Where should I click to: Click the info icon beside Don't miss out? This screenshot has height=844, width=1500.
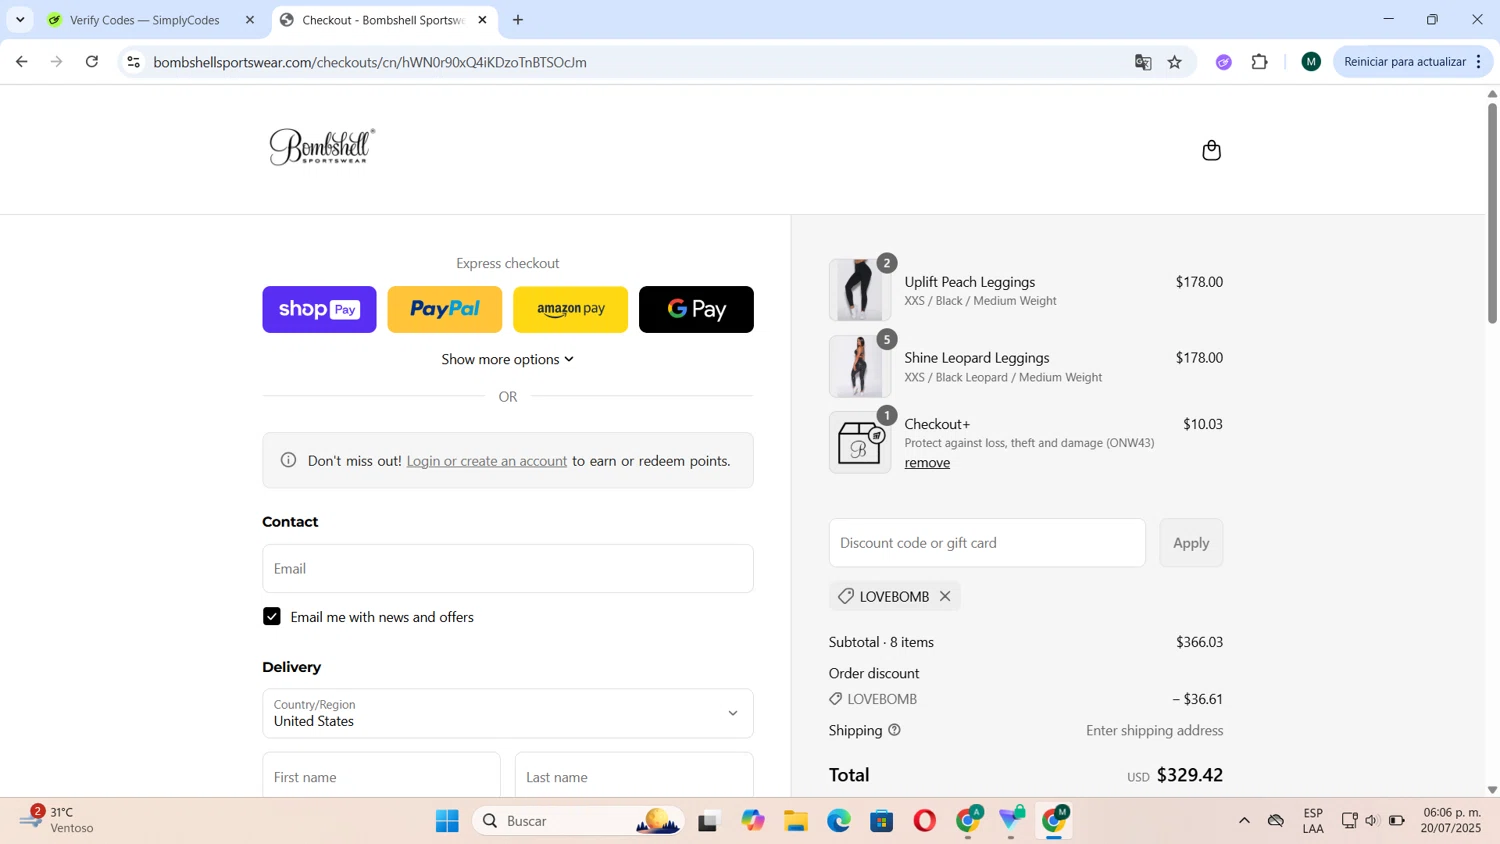click(x=288, y=460)
